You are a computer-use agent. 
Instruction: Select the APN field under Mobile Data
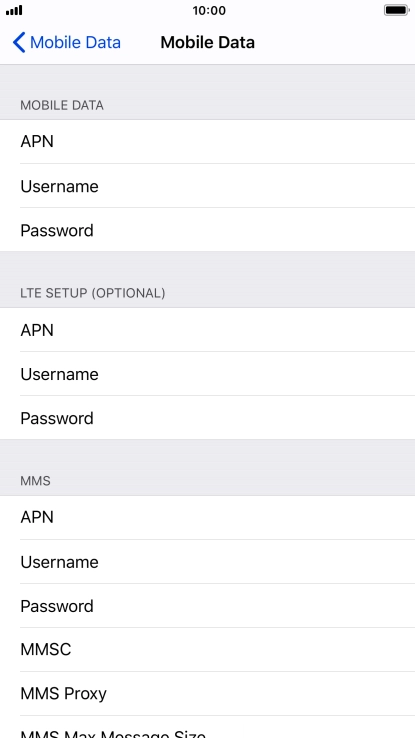(208, 142)
